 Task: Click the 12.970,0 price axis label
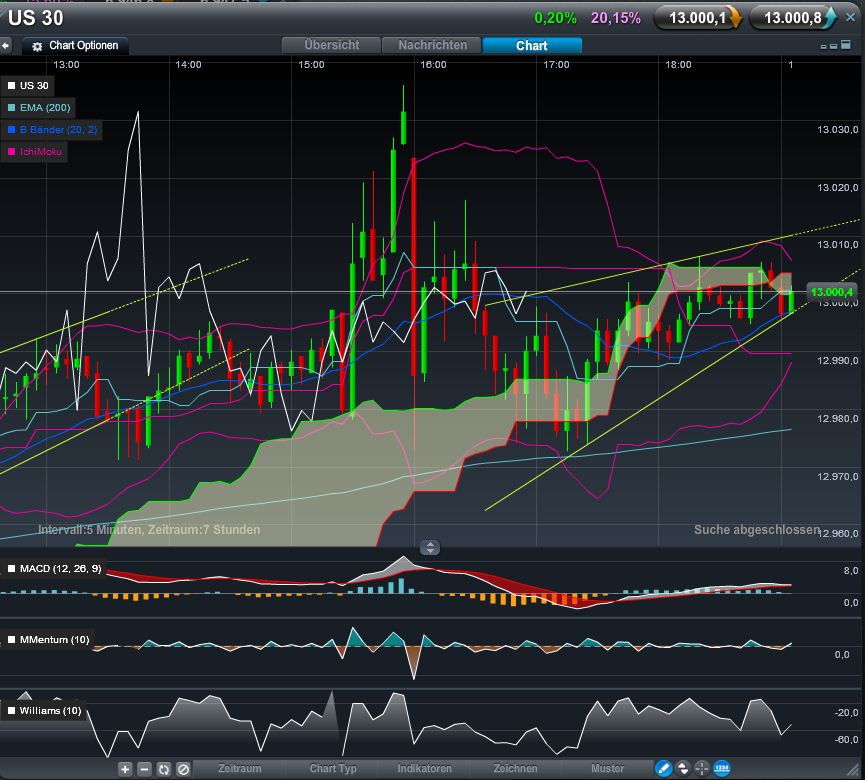tap(837, 477)
